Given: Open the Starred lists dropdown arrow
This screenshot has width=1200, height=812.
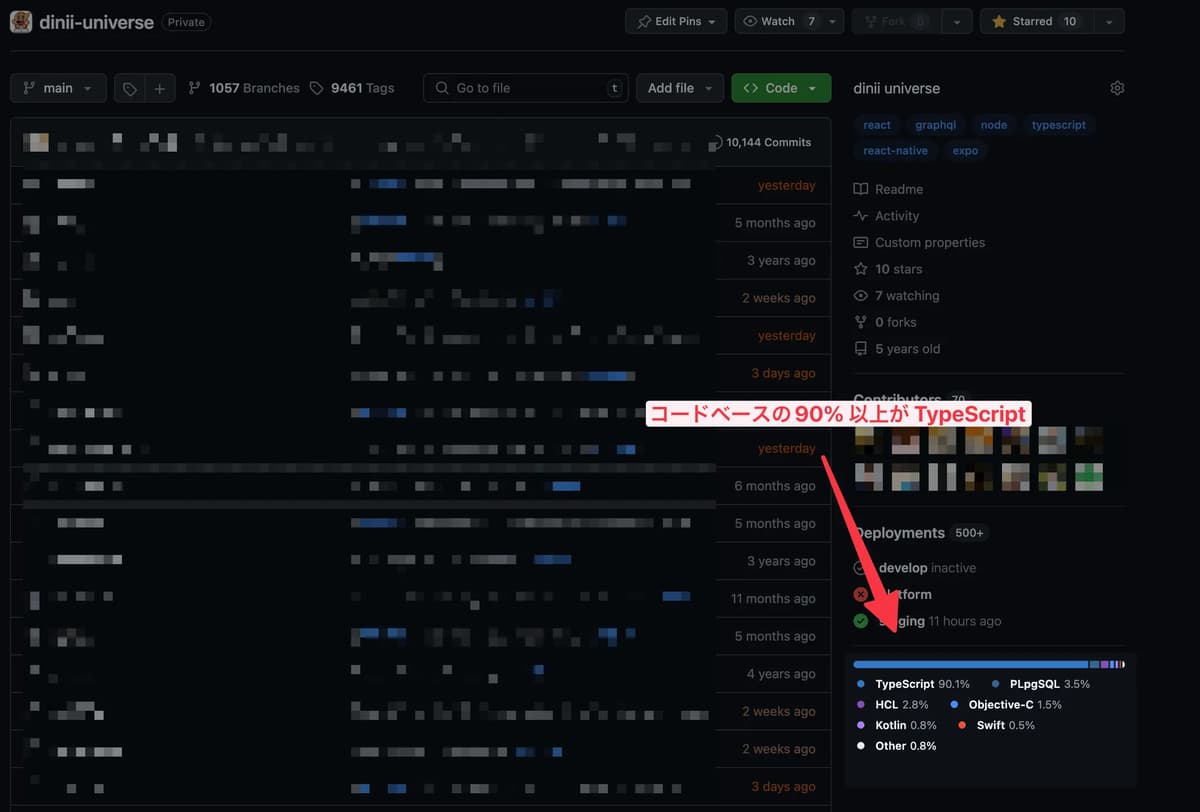Looking at the screenshot, I should point(1109,21).
